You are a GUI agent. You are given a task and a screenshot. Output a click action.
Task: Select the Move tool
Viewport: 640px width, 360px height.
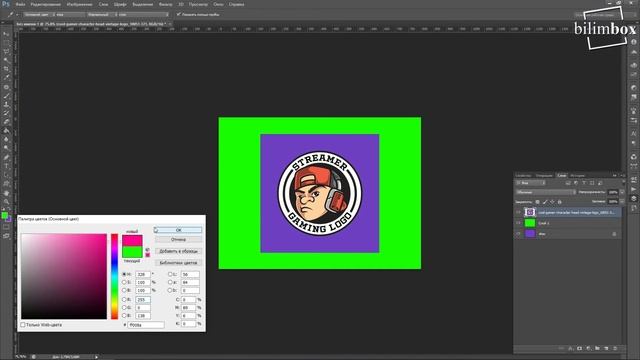pyautogui.click(x=6, y=34)
